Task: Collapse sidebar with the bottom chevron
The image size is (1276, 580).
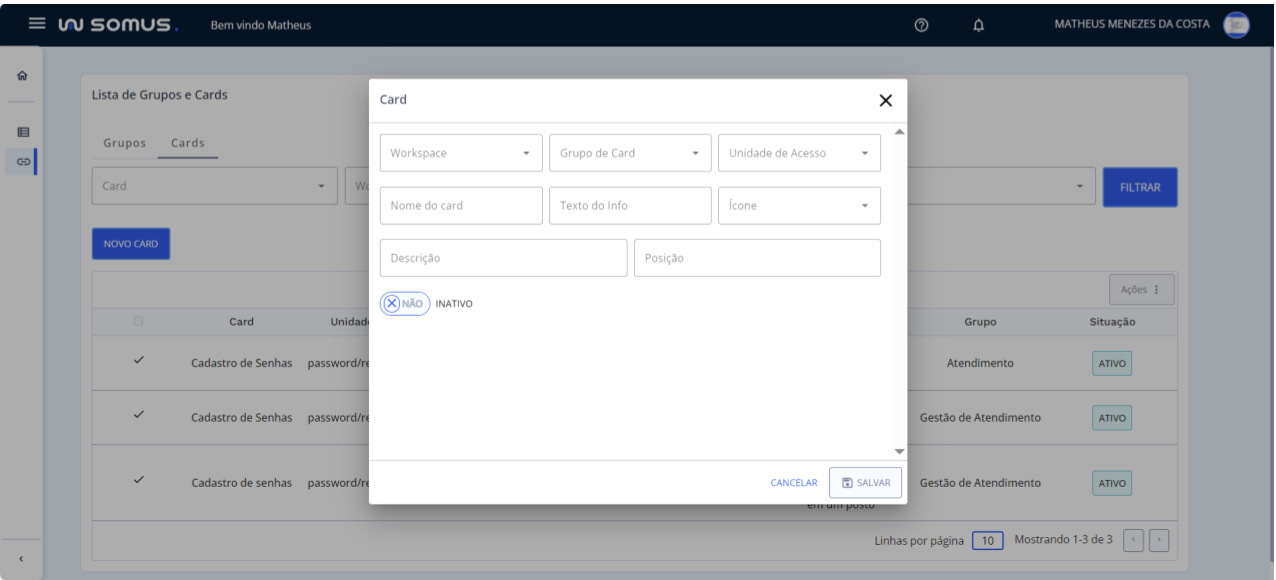Action: click(x=22, y=558)
